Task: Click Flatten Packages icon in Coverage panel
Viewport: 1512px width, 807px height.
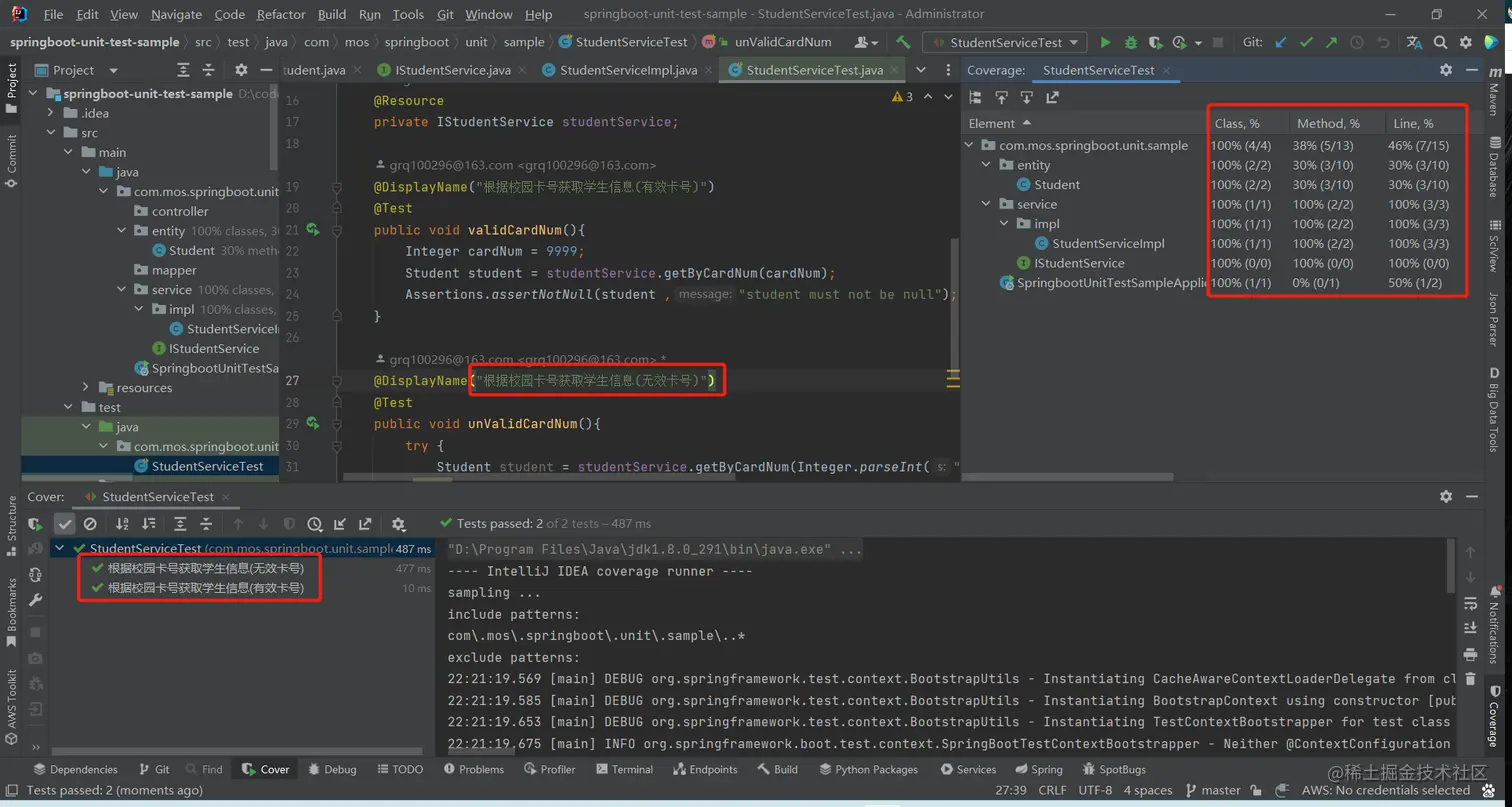Action: click(976, 97)
